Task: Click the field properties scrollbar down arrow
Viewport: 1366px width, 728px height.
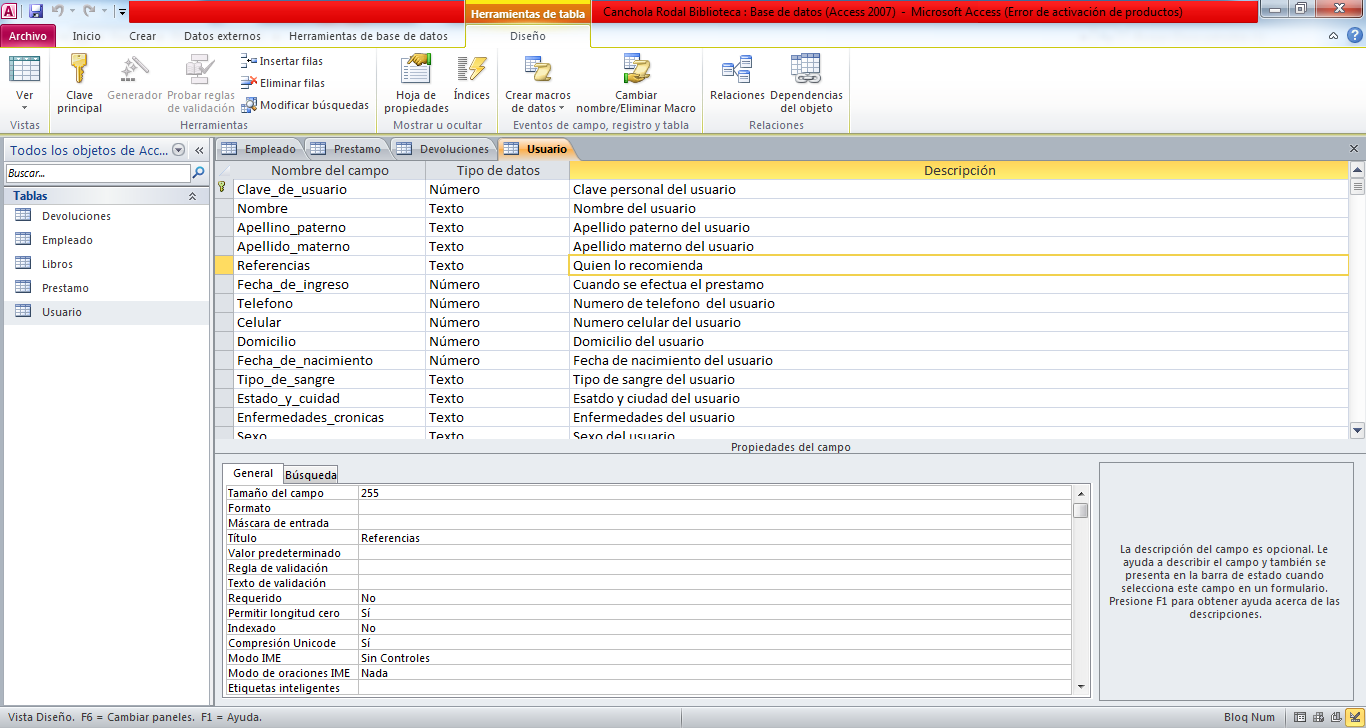Action: point(1081,686)
